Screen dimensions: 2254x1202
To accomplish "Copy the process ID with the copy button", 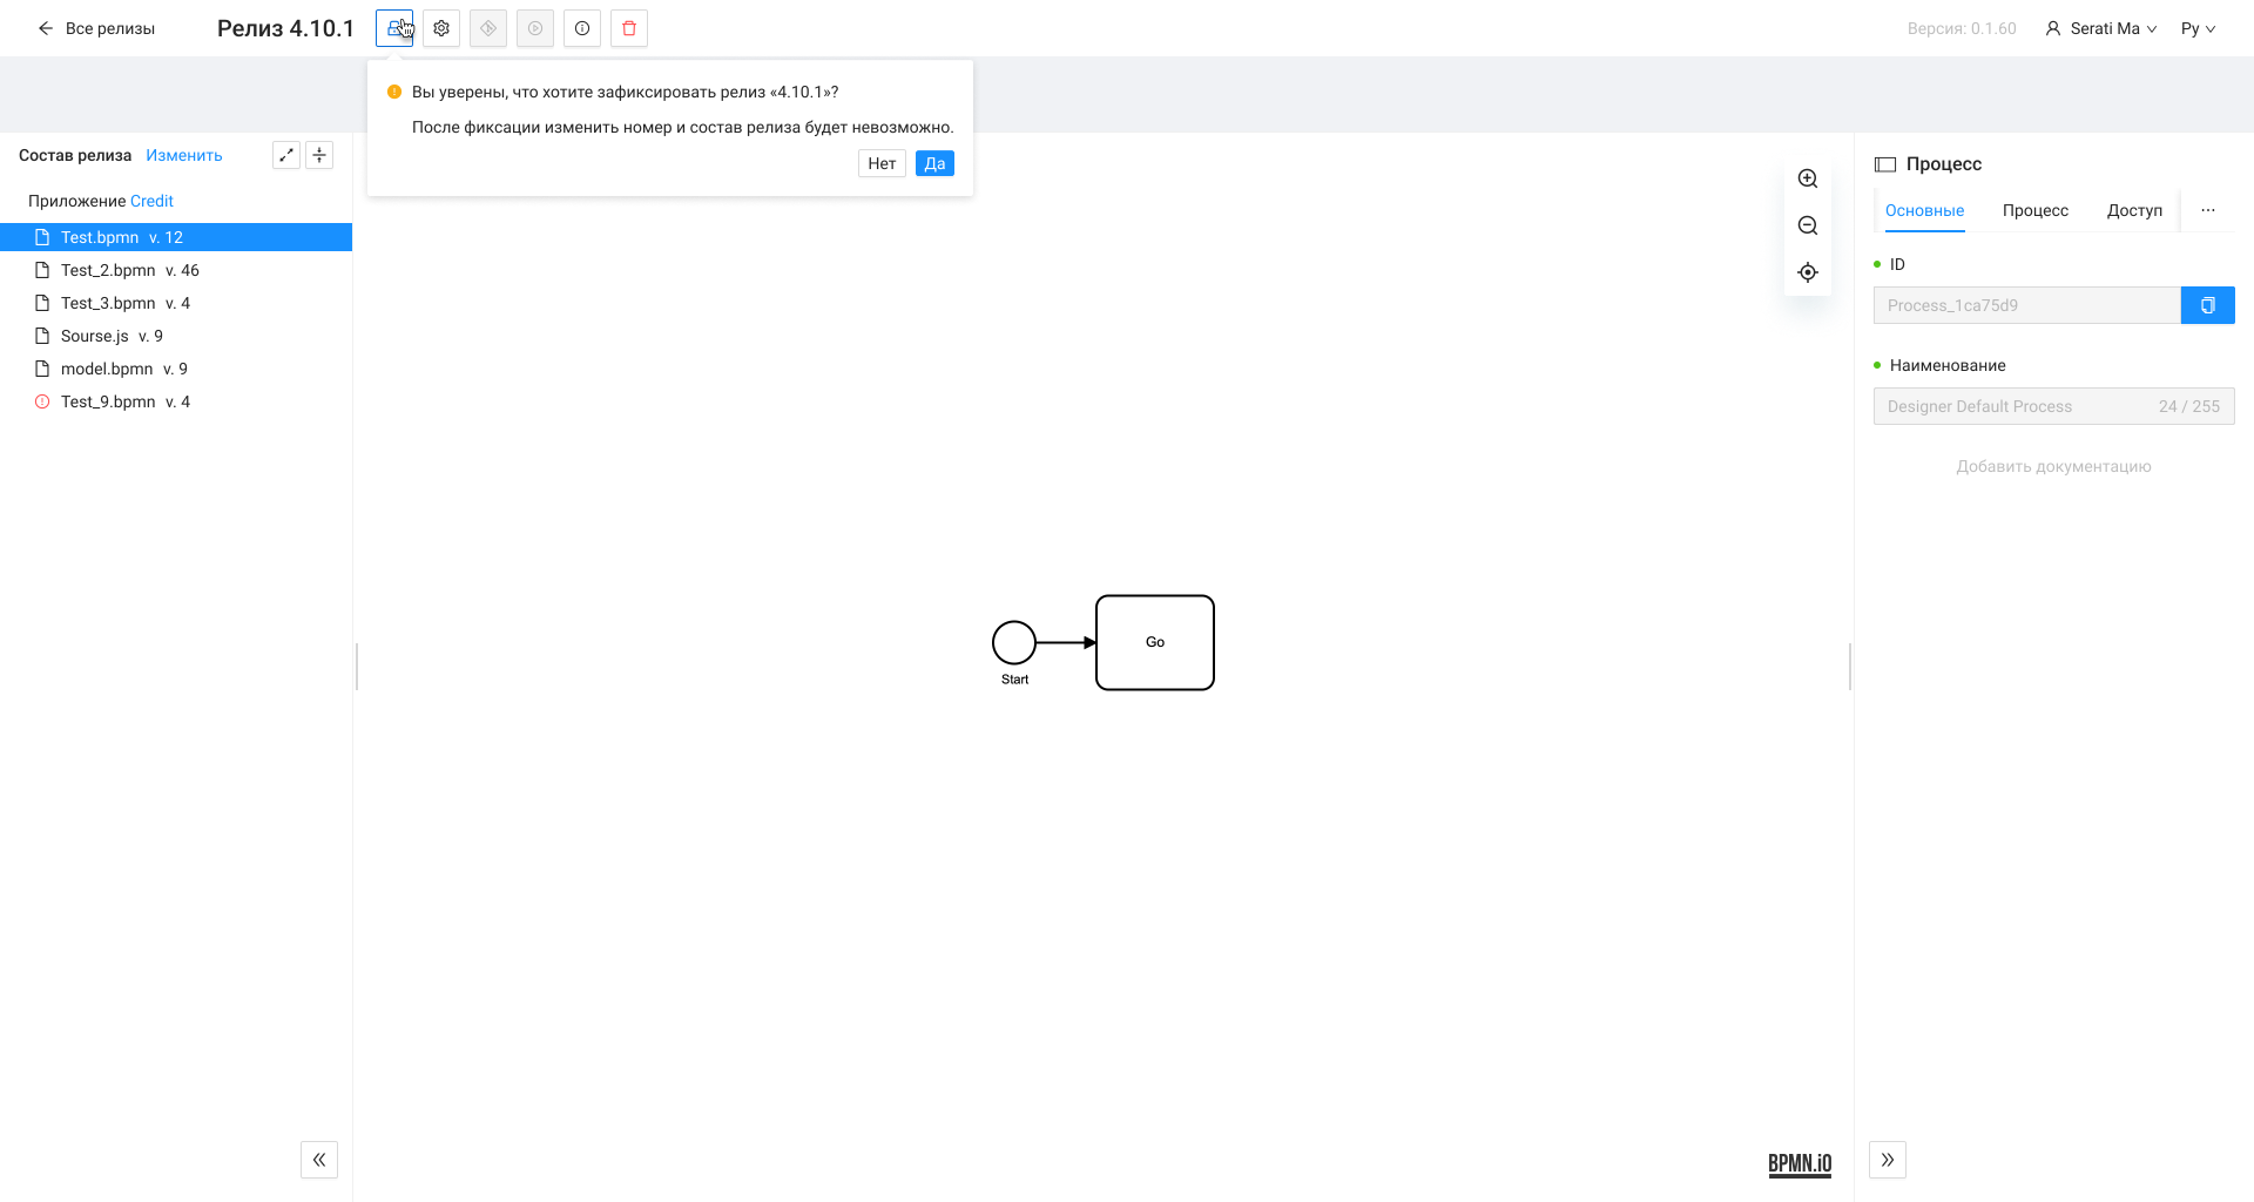I will 2207,305.
